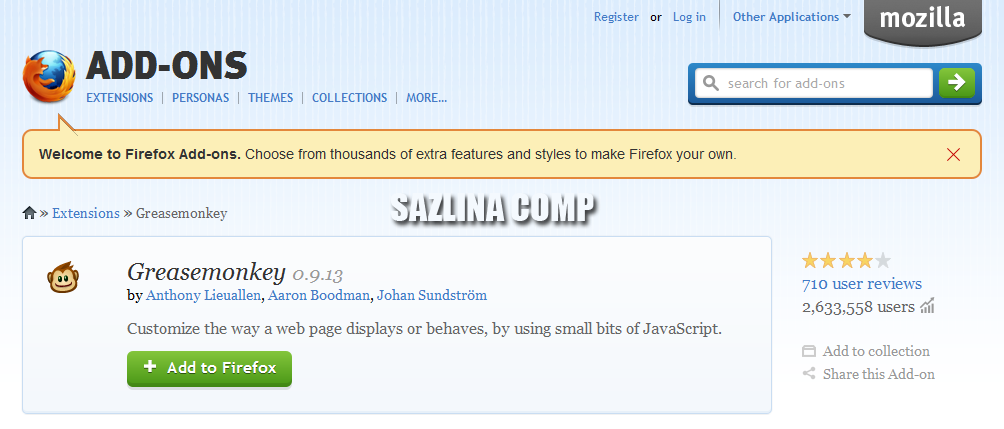
Task: Click the magnifier icon in search box
Action: click(710, 83)
